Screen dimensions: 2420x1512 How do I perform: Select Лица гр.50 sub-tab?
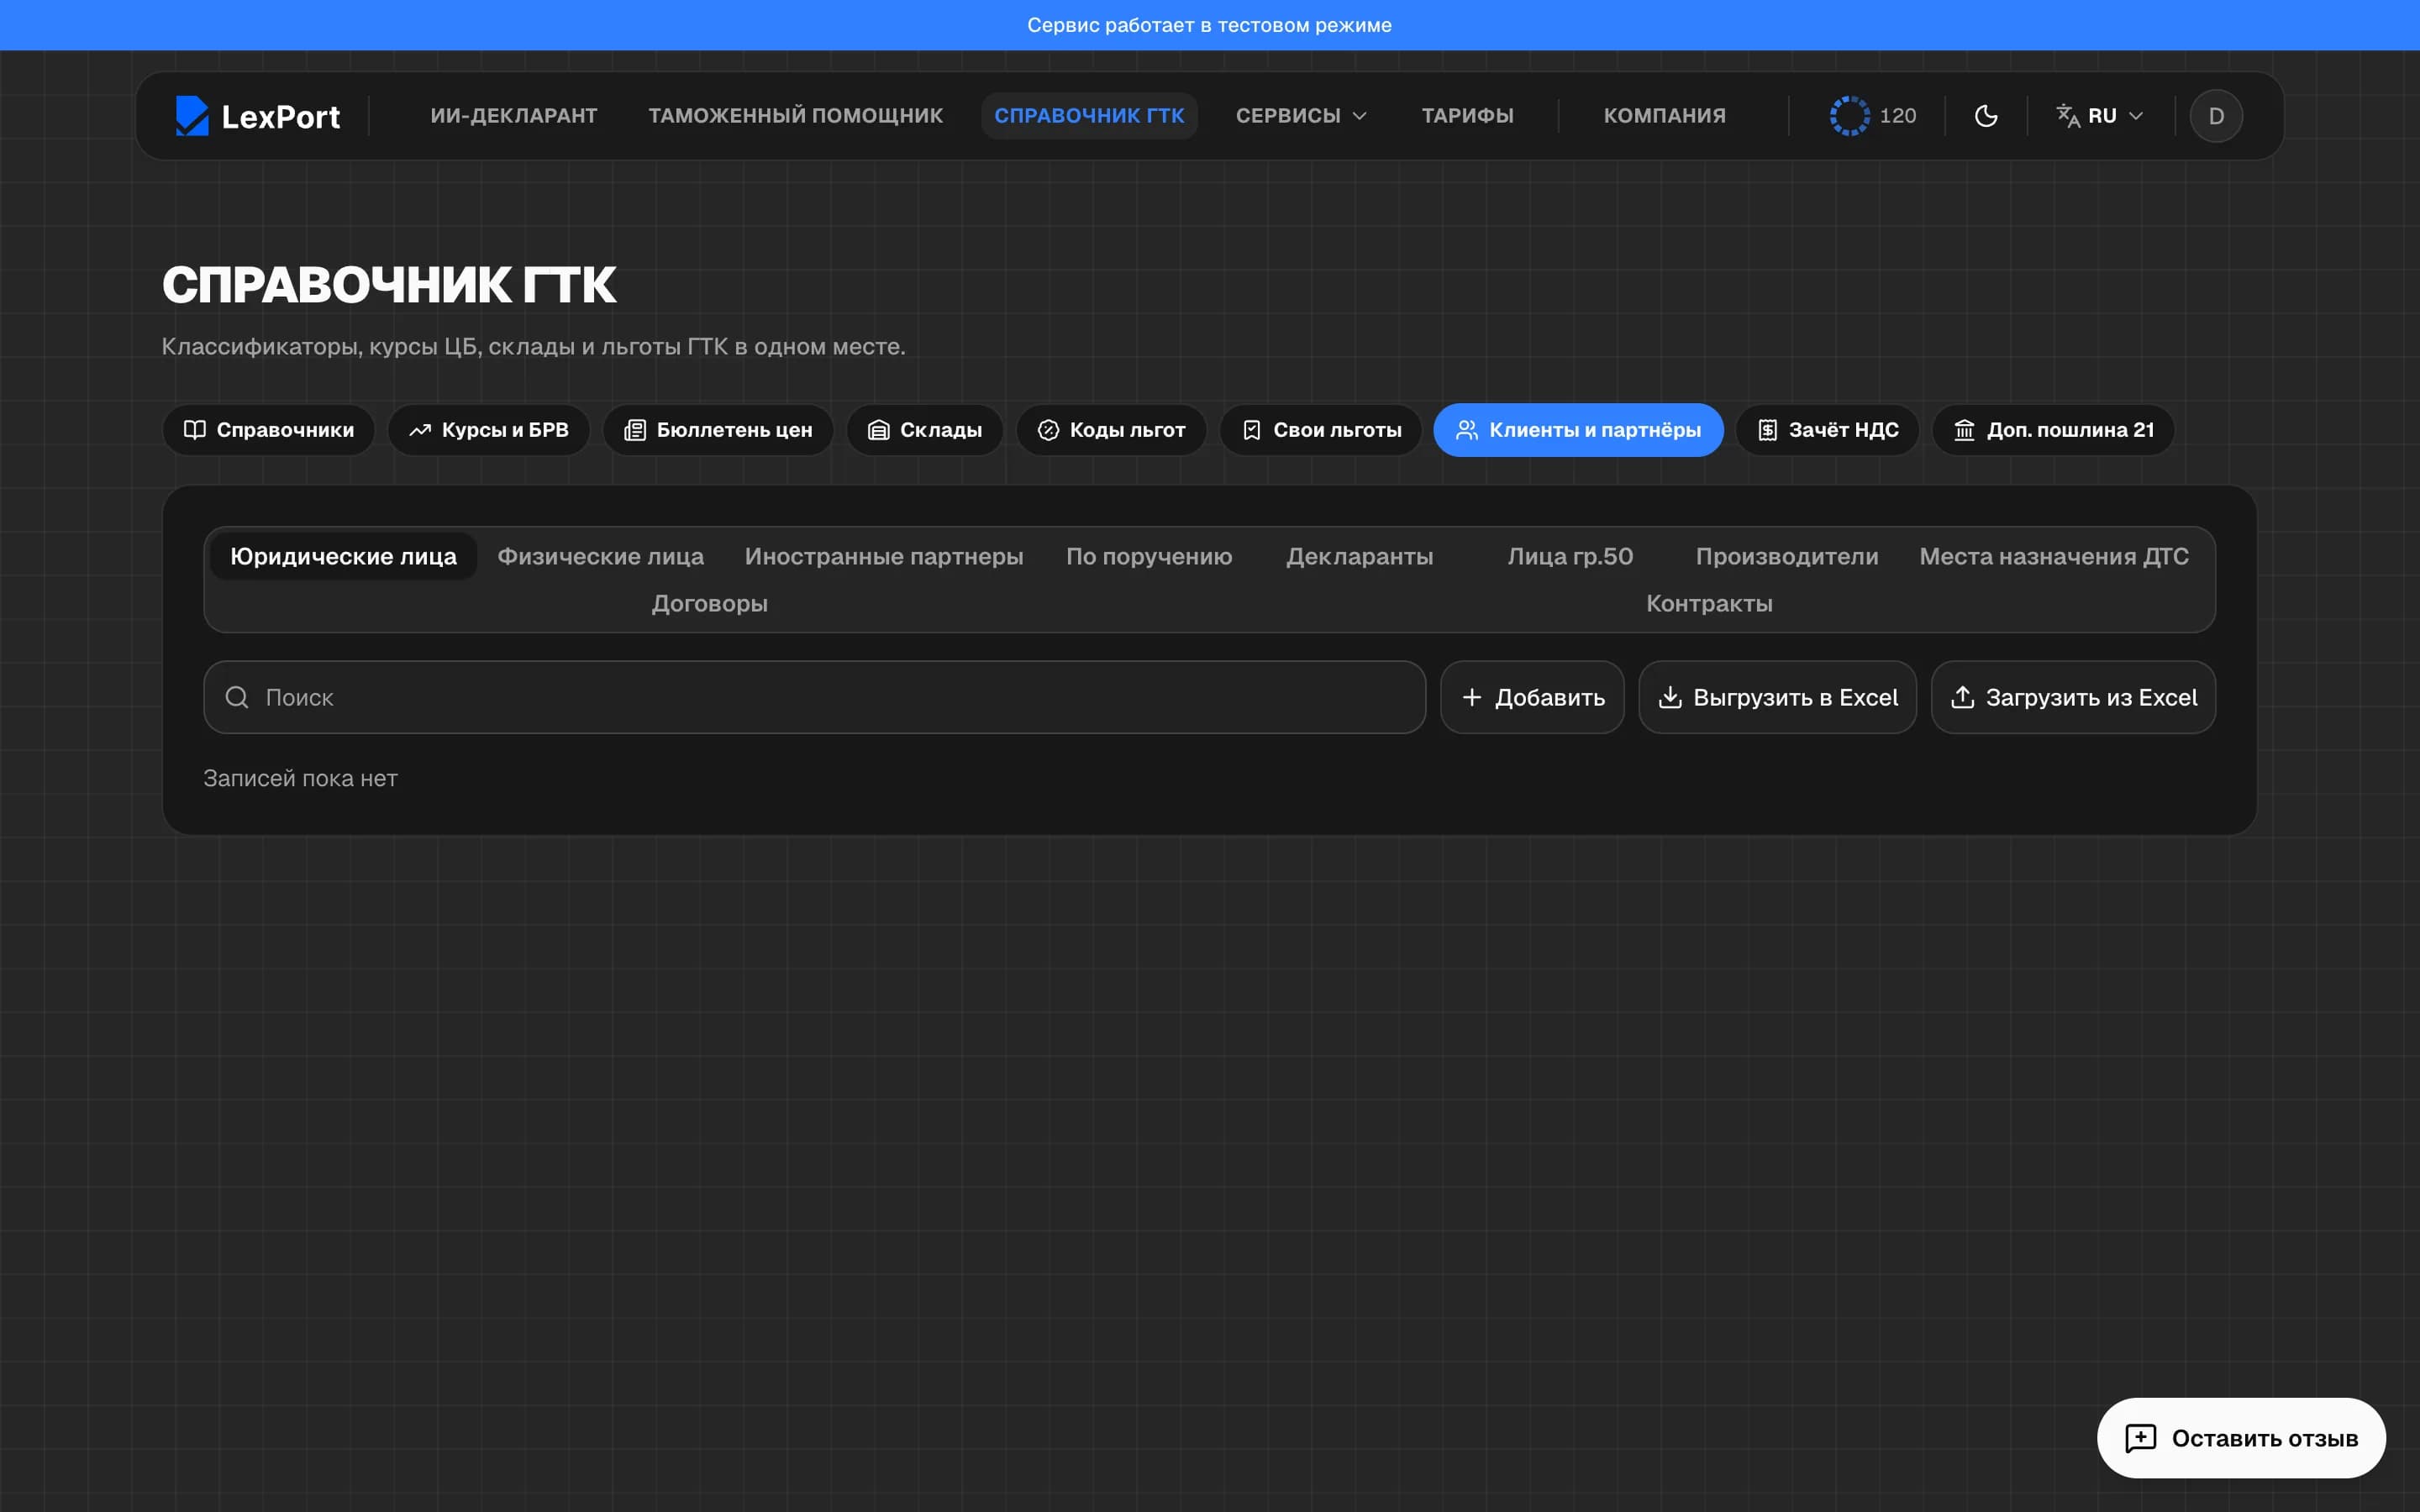(x=1570, y=556)
